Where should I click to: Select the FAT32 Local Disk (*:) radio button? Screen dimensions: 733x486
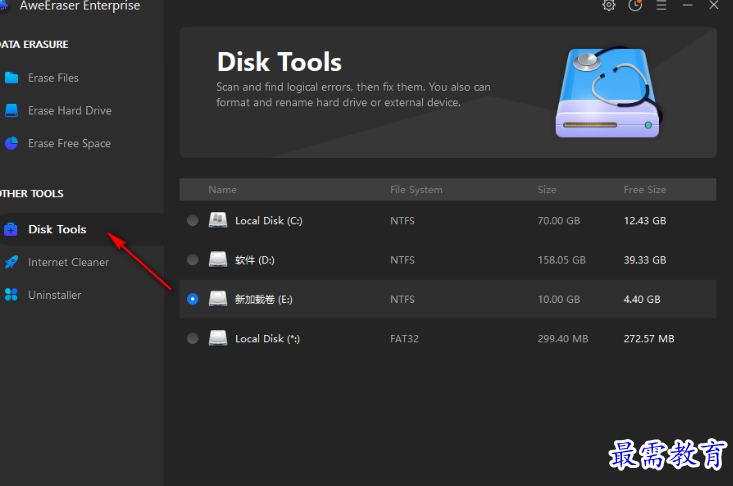tap(193, 339)
